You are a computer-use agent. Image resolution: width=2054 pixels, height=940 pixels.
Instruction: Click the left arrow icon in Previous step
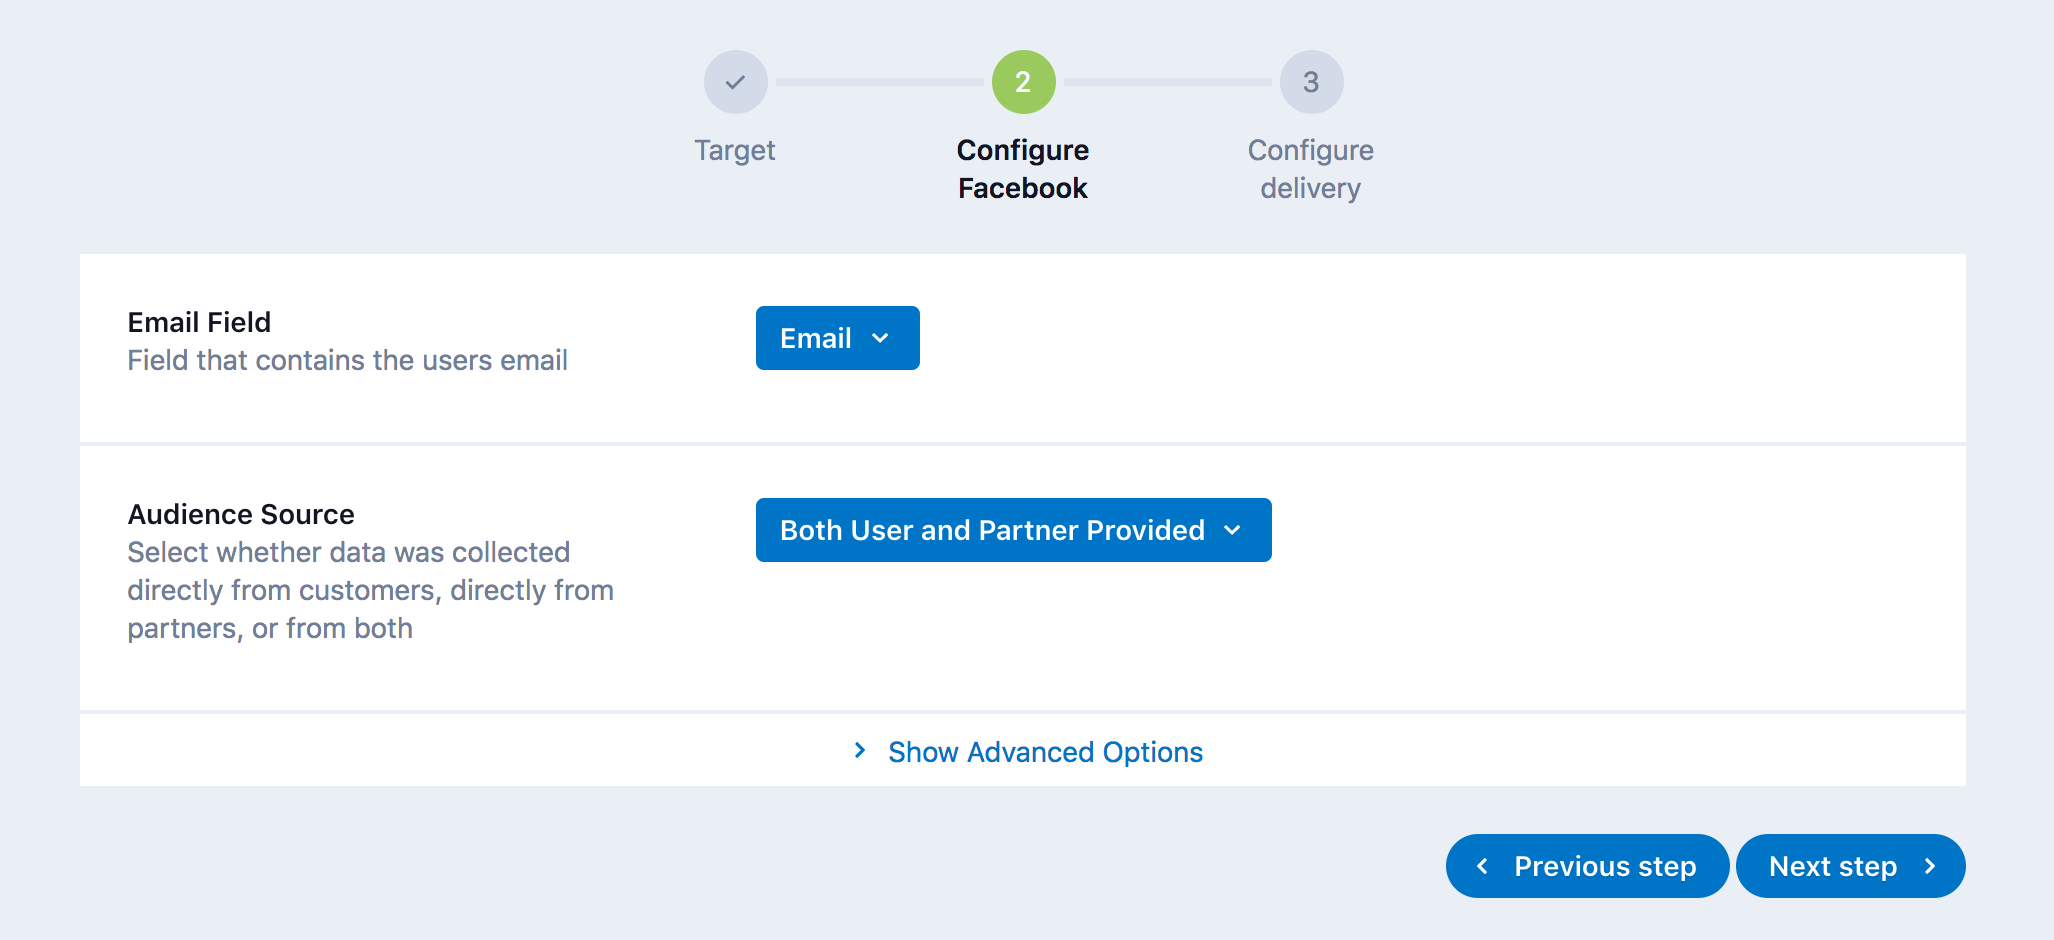(x=1482, y=866)
